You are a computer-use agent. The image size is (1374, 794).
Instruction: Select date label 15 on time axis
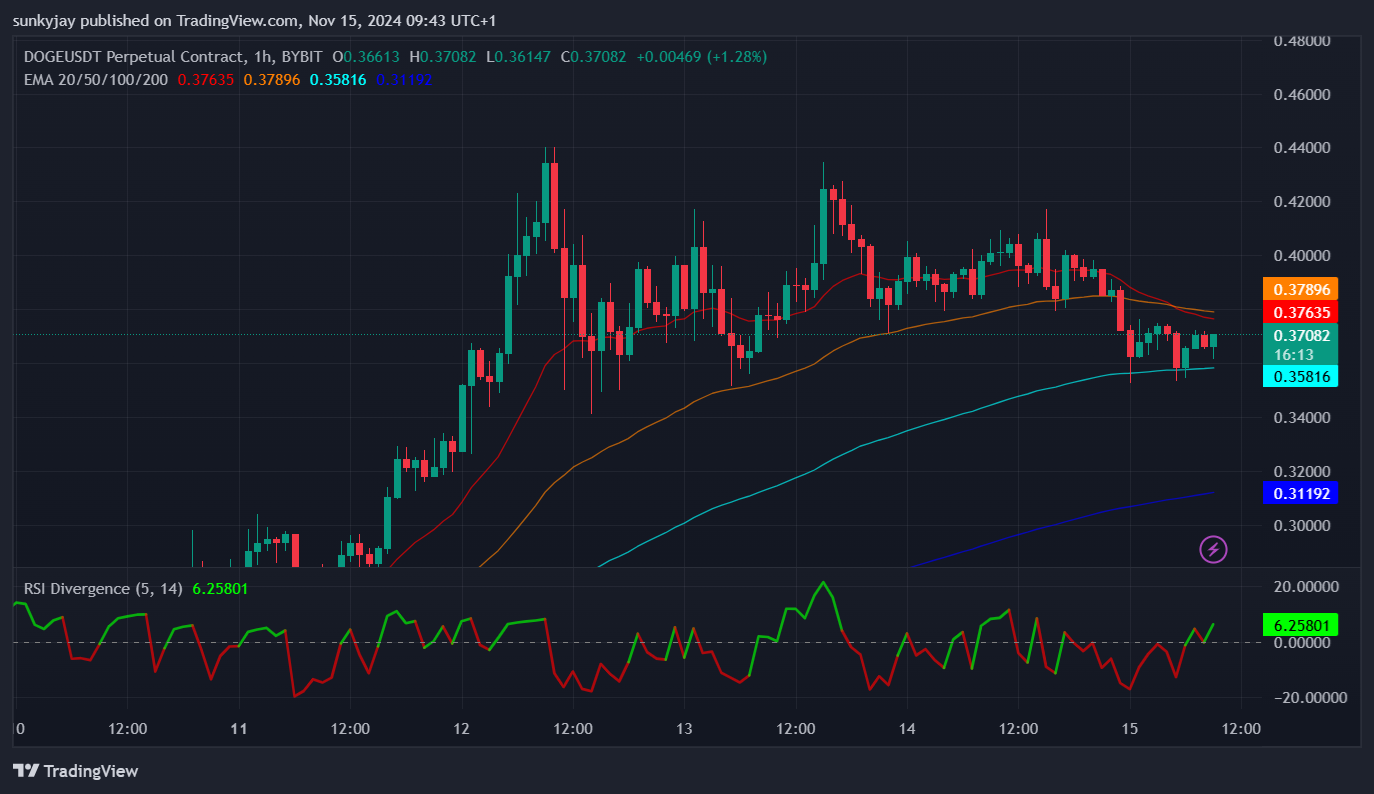[1130, 729]
